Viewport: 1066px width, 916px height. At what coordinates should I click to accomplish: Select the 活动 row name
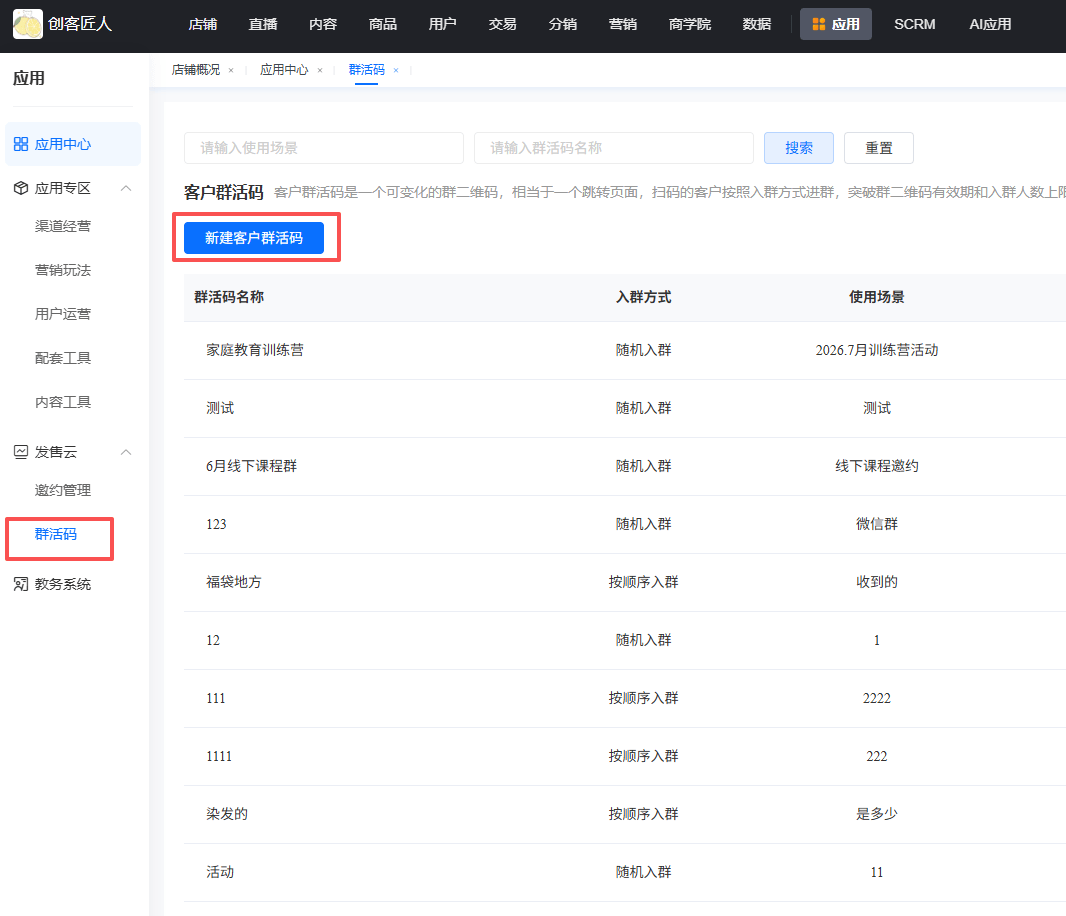pos(220,872)
